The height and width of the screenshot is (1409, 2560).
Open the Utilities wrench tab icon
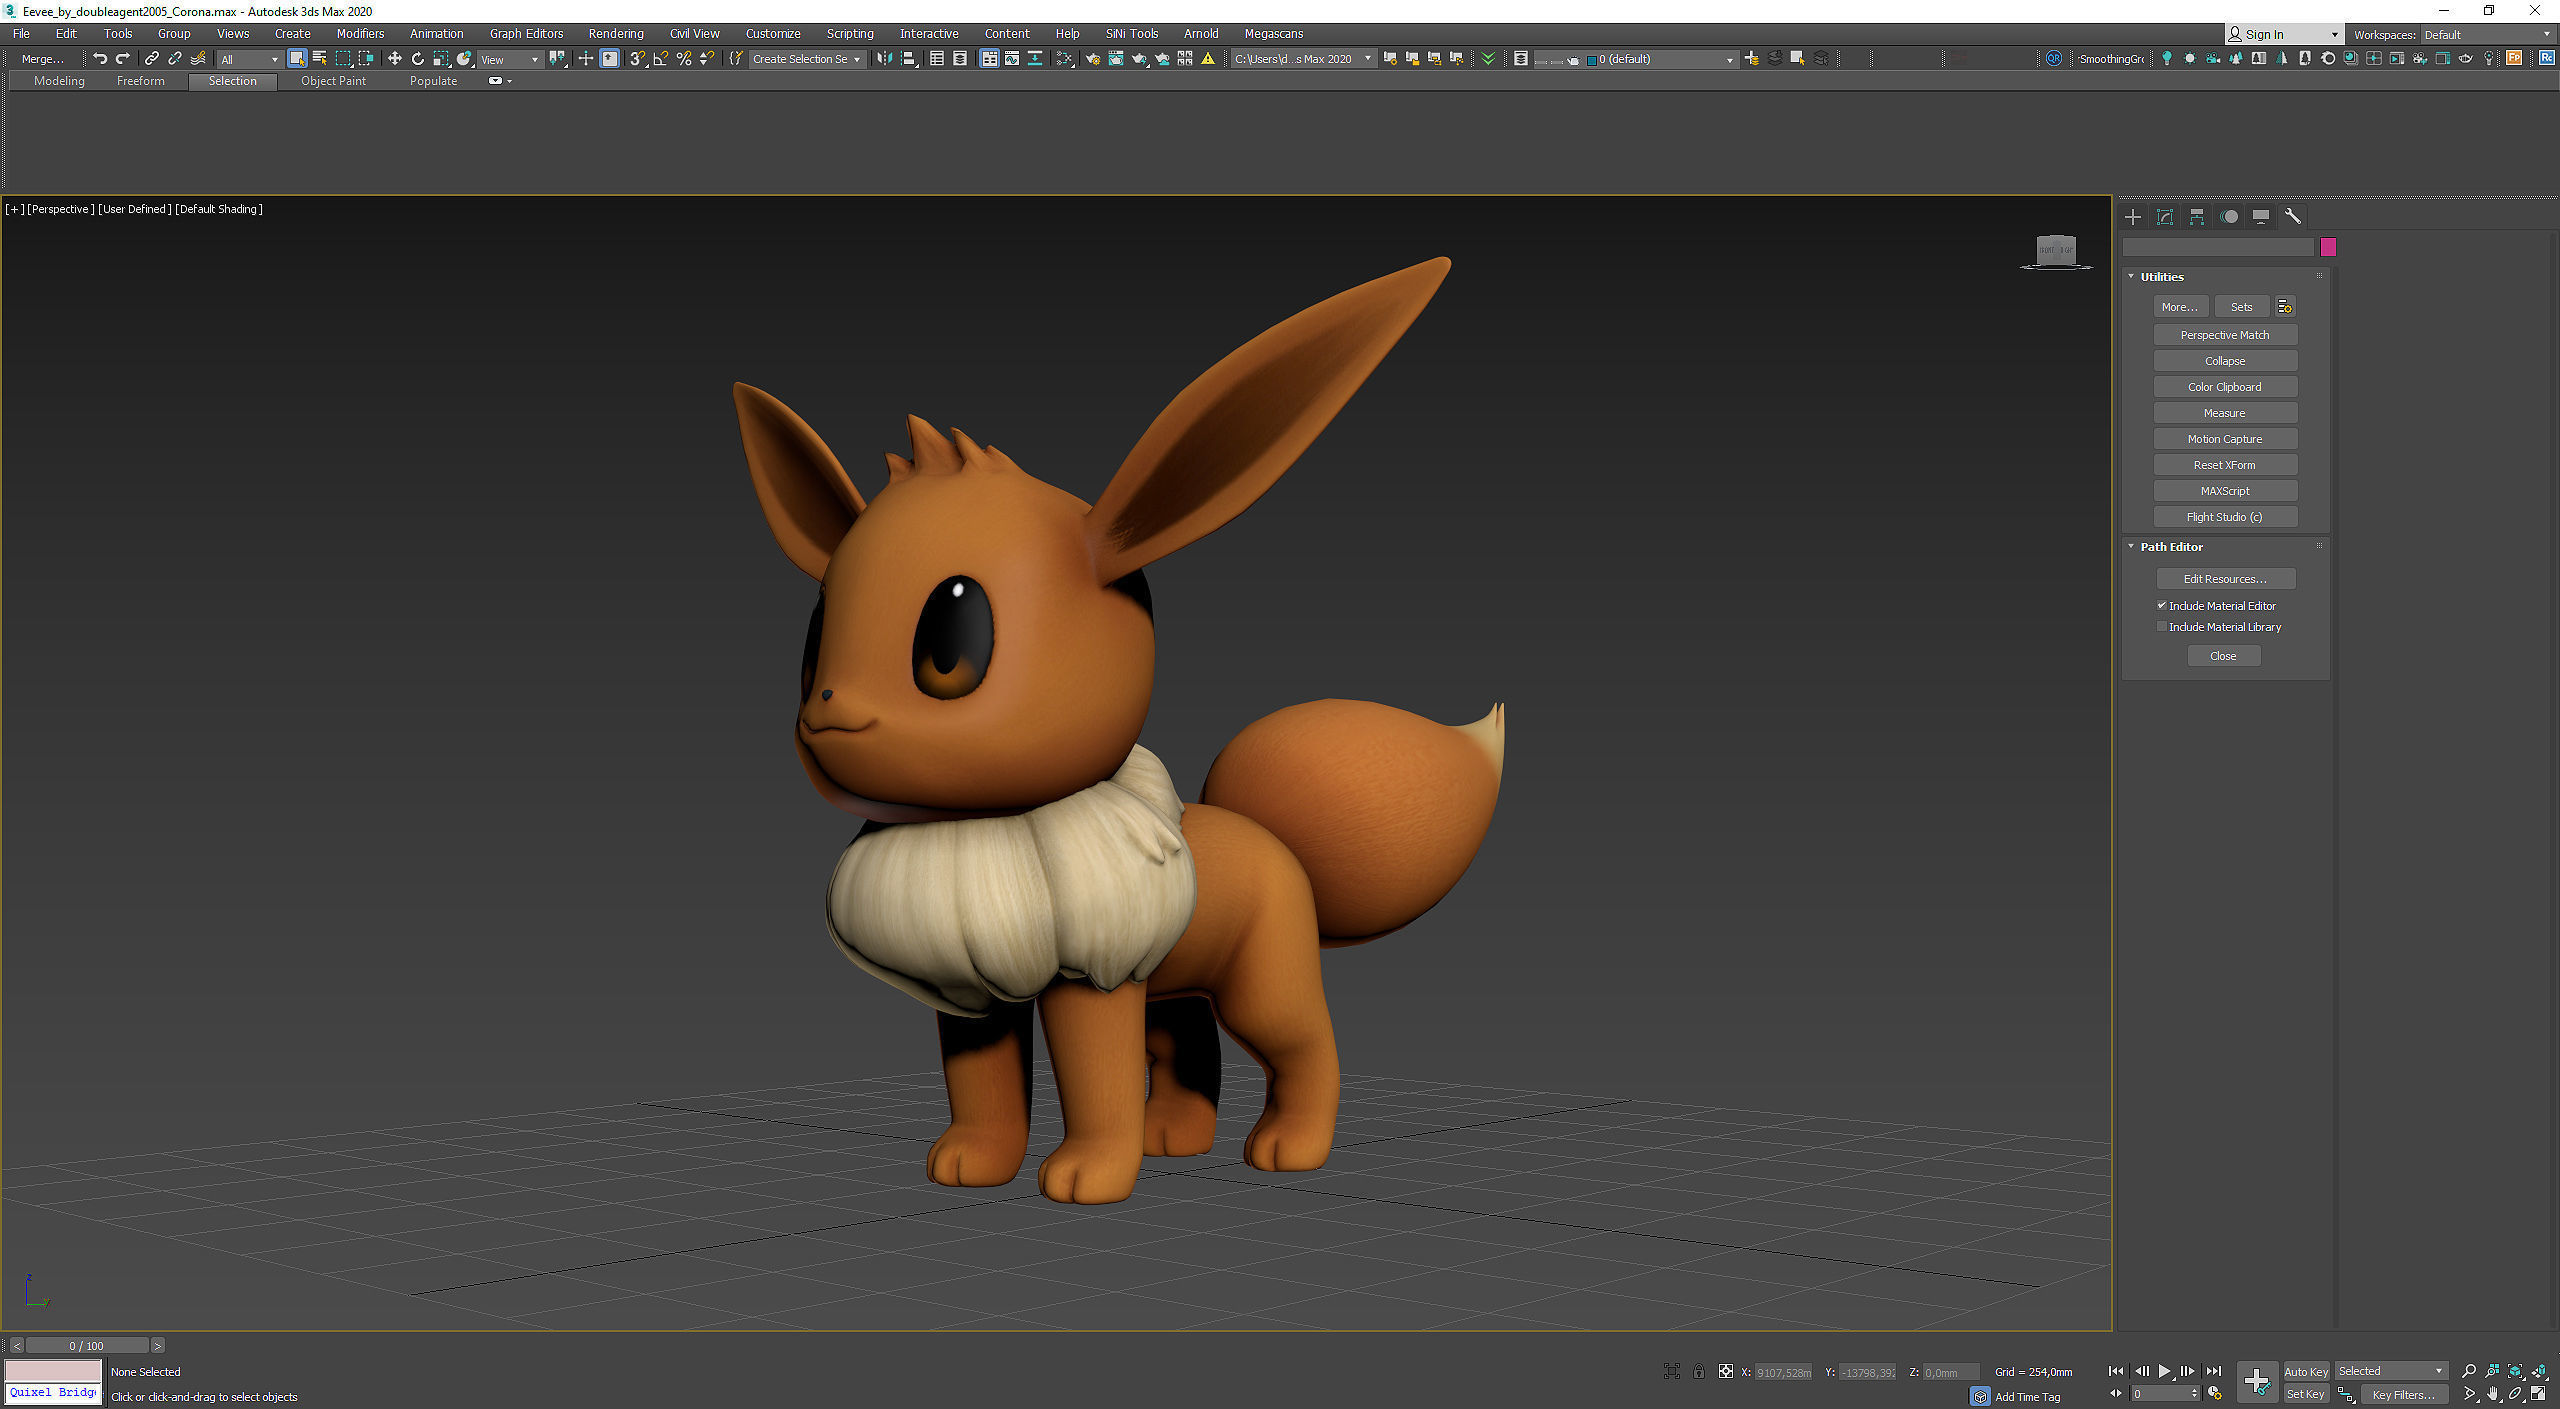(x=2293, y=216)
